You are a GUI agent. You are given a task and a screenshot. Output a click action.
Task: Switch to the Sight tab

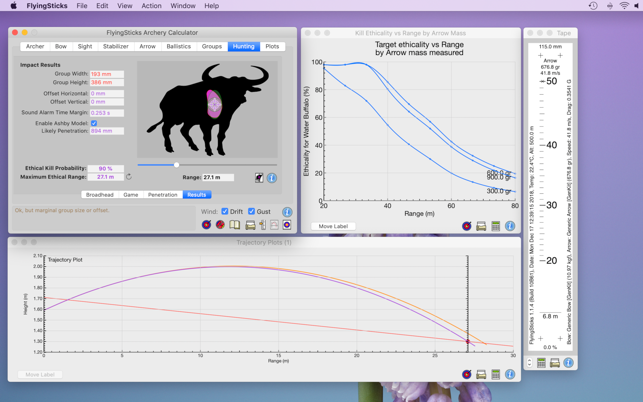[x=85, y=46]
